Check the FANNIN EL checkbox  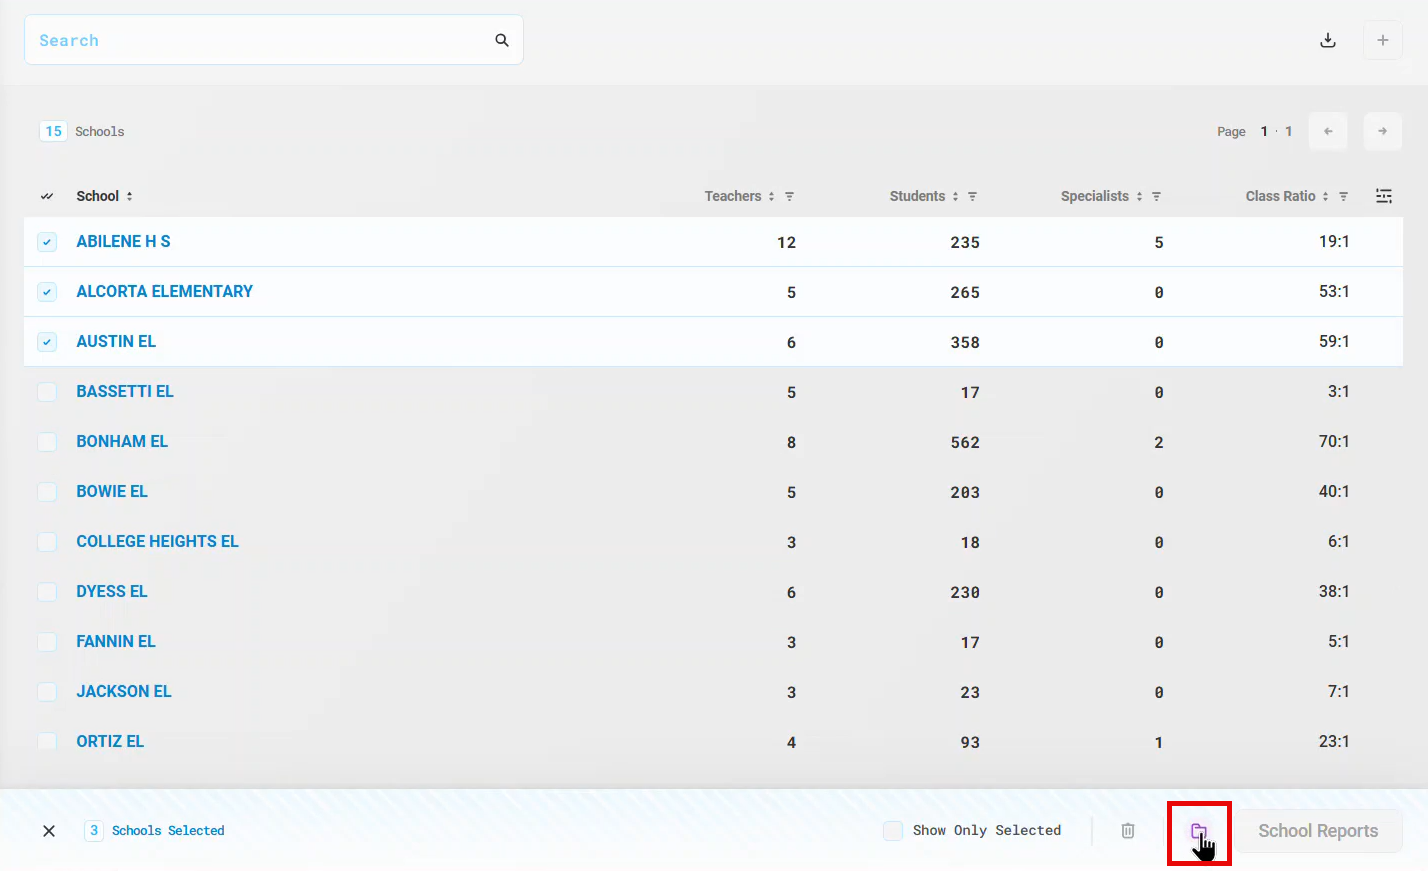(47, 642)
